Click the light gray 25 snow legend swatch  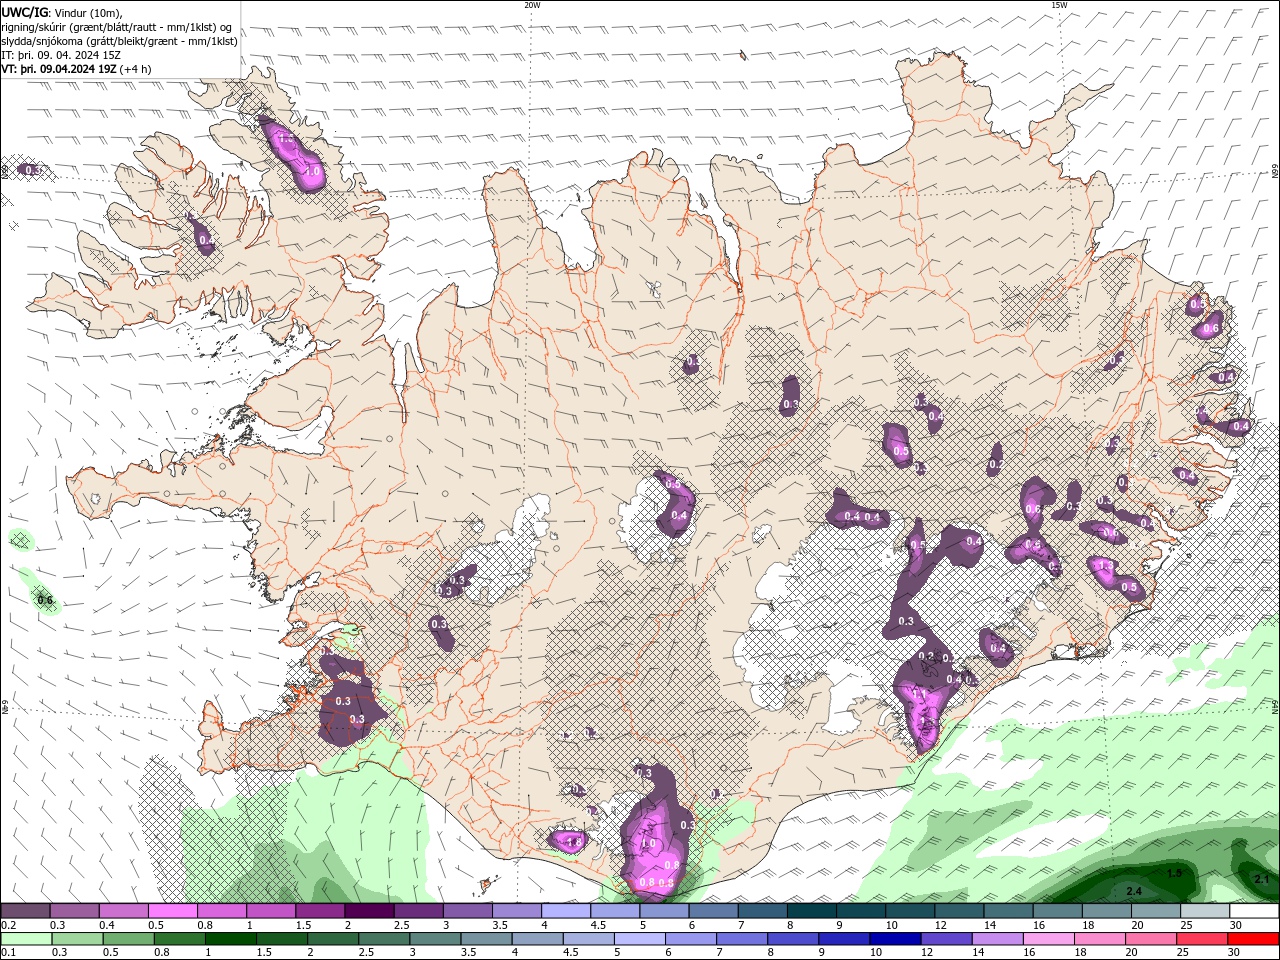1204,911
